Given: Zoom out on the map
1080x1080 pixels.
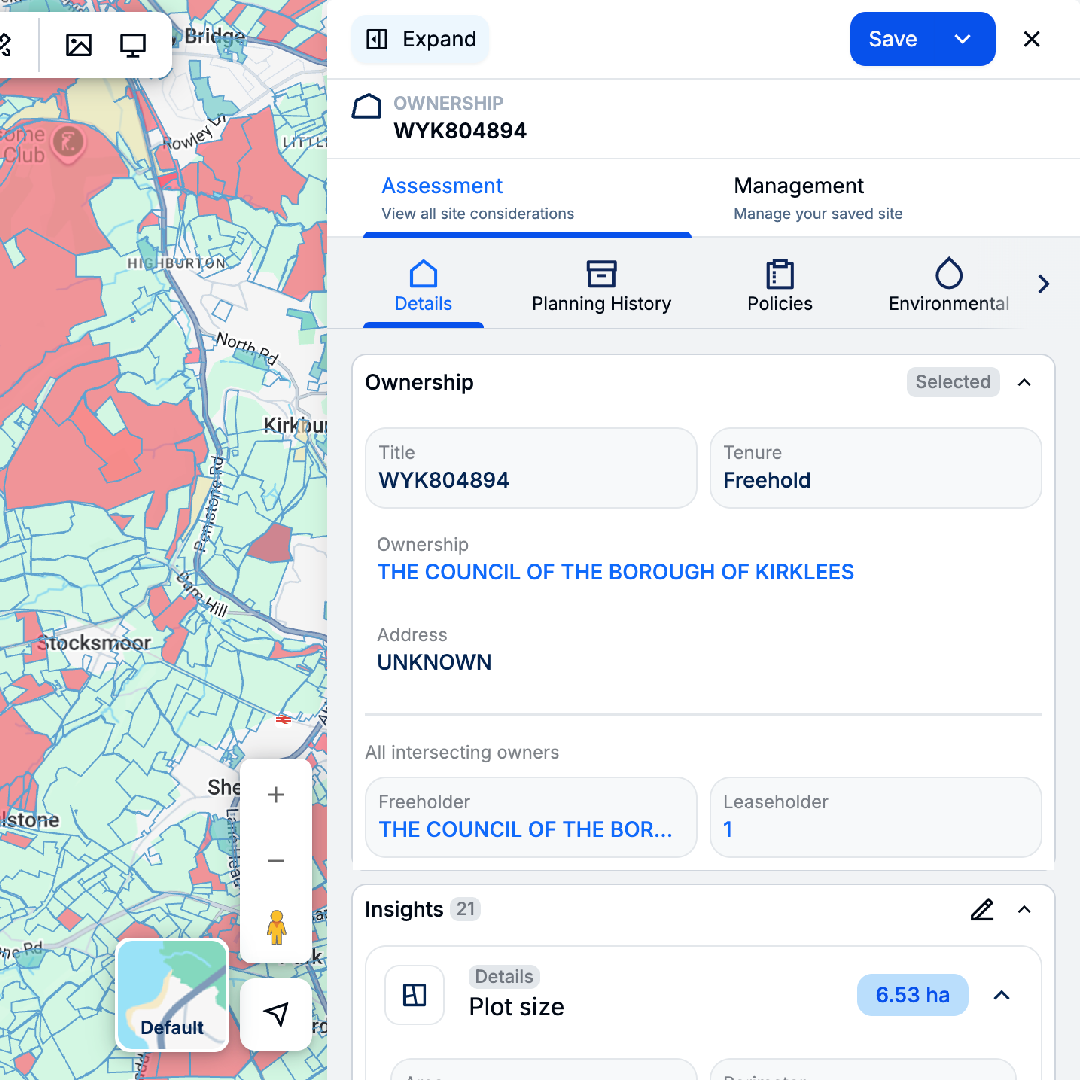Looking at the screenshot, I should point(276,861).
